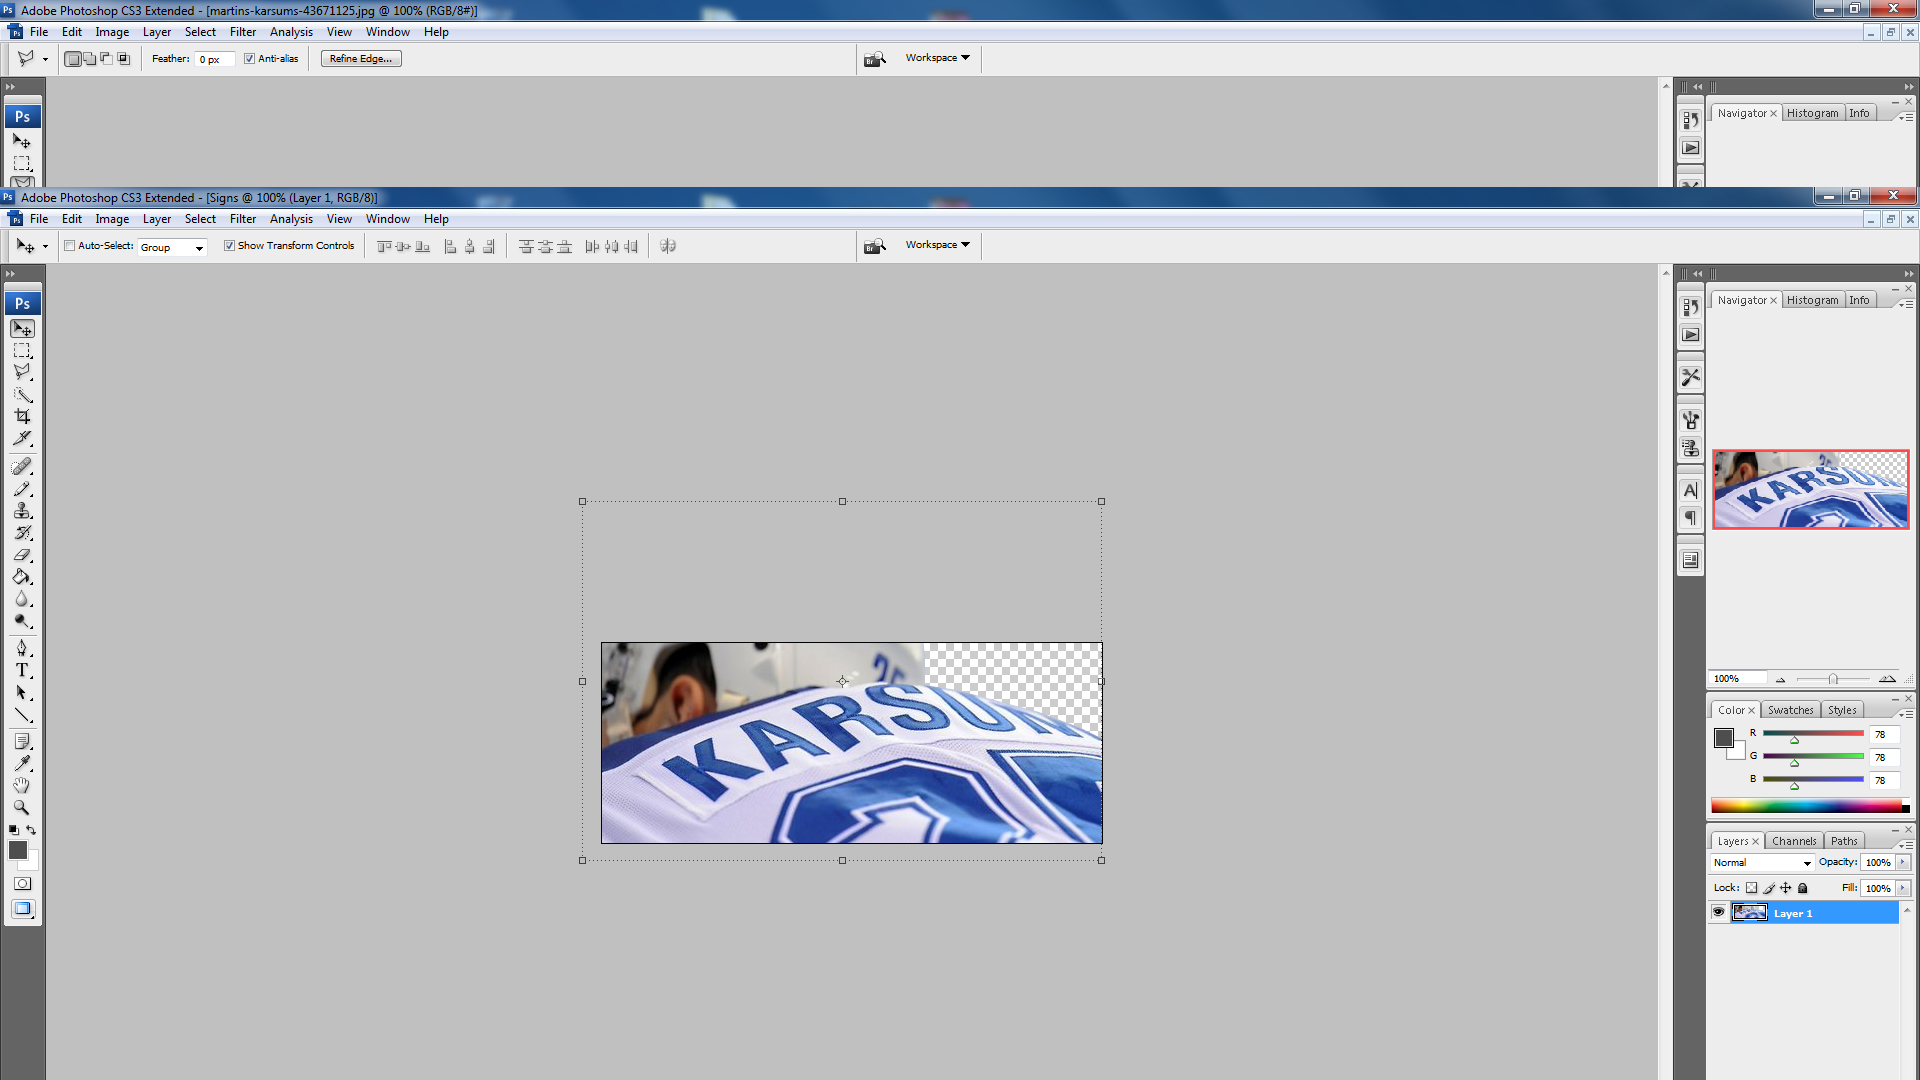Change screen mode button in toolbox

22,909
